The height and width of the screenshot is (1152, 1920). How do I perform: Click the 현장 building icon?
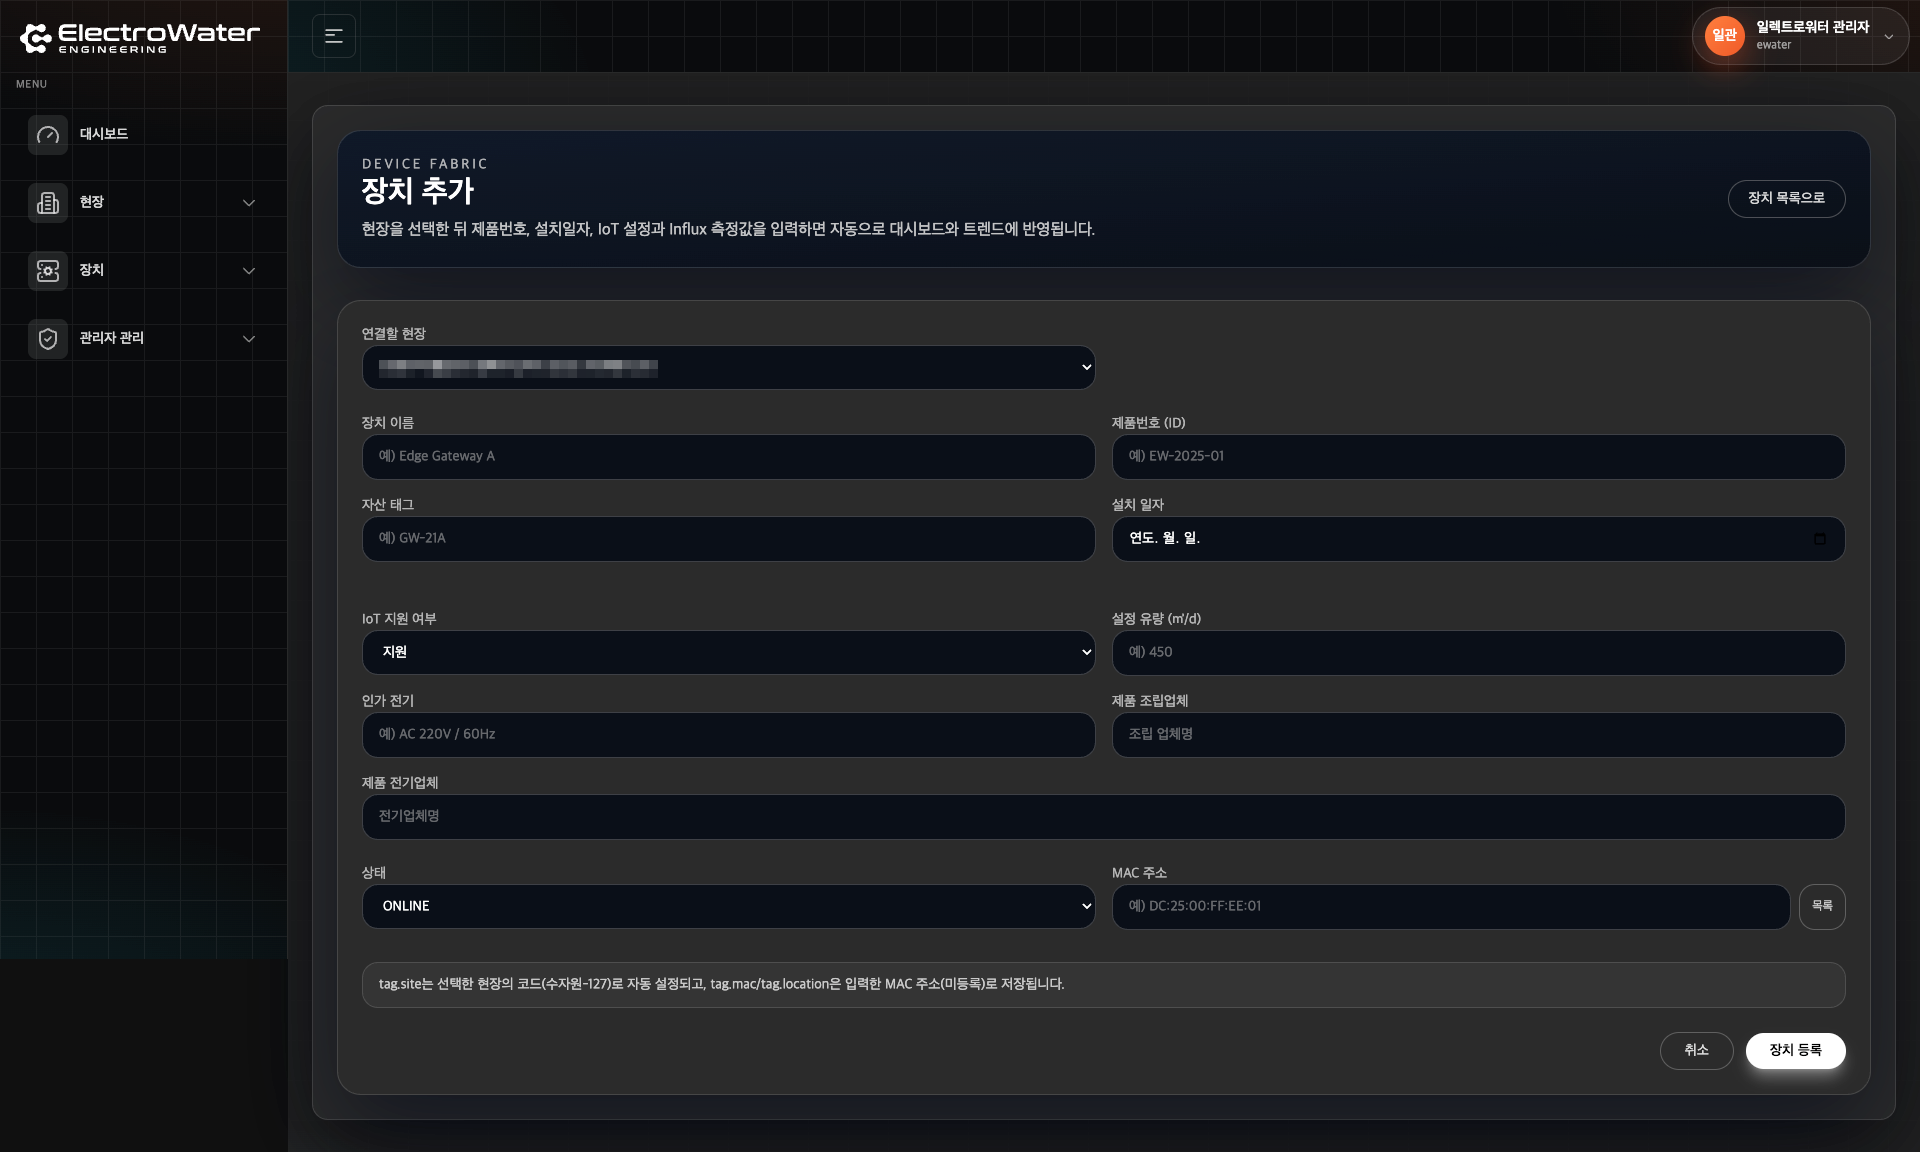47,203
